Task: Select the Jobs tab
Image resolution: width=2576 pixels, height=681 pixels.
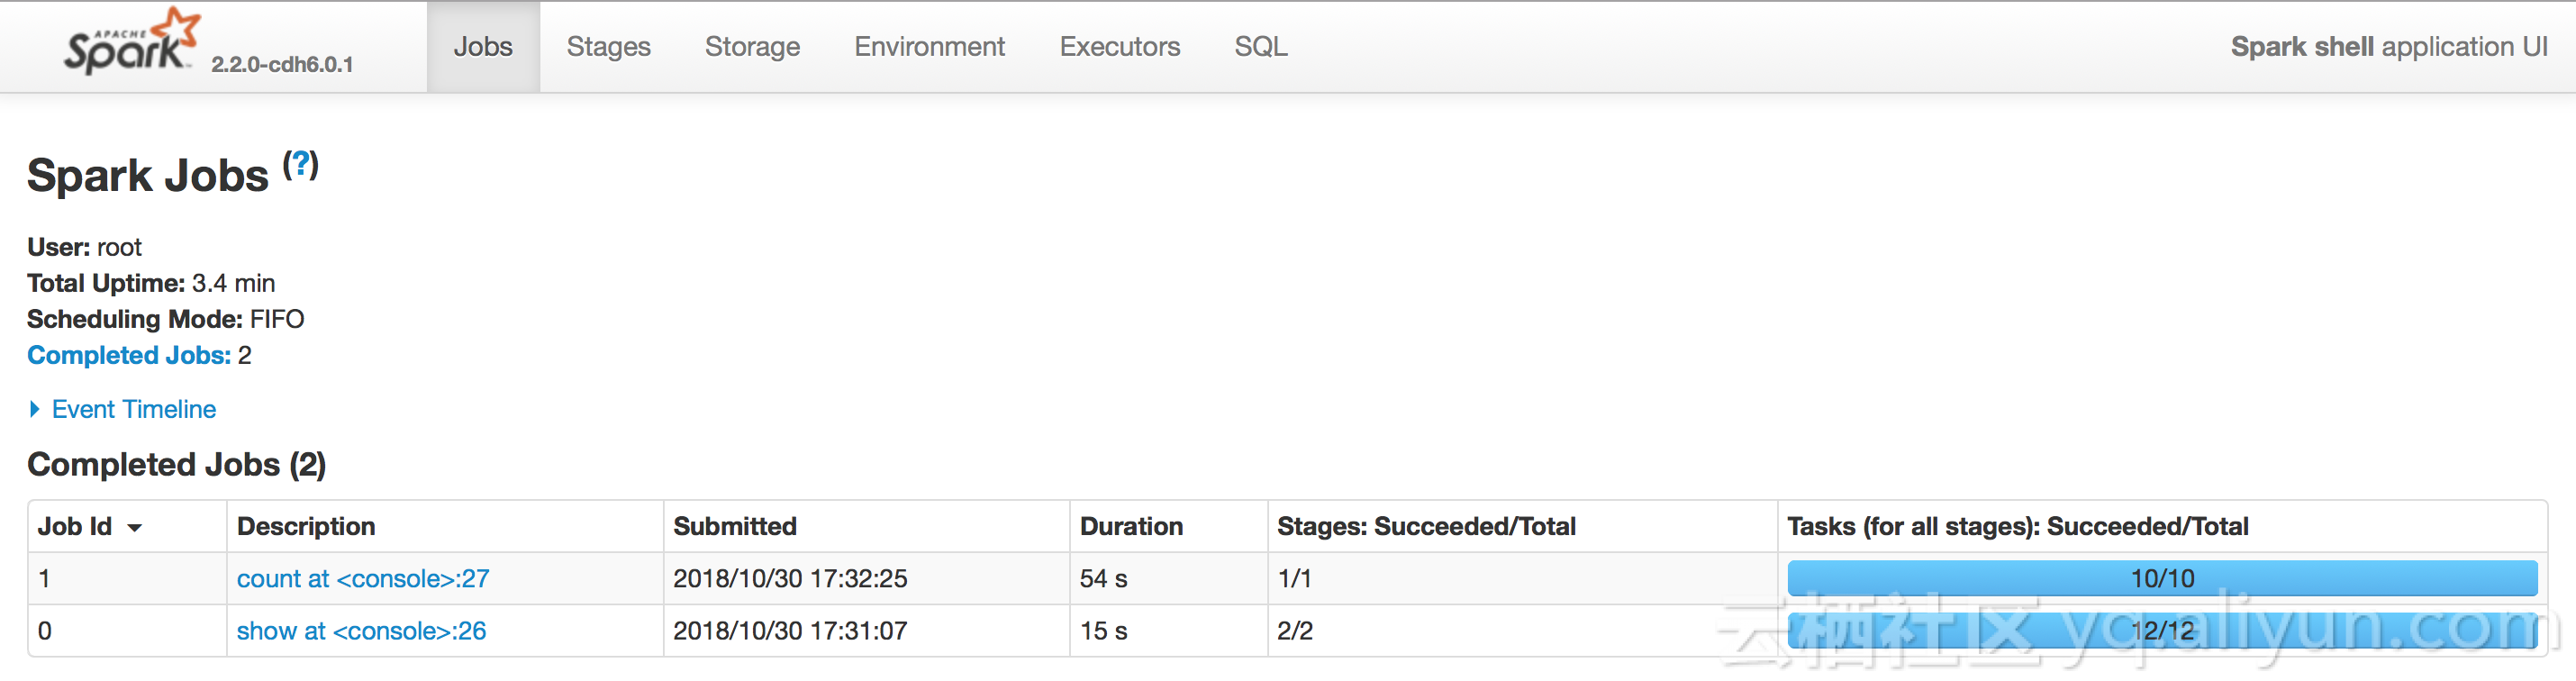Action: tap(483, 47)
